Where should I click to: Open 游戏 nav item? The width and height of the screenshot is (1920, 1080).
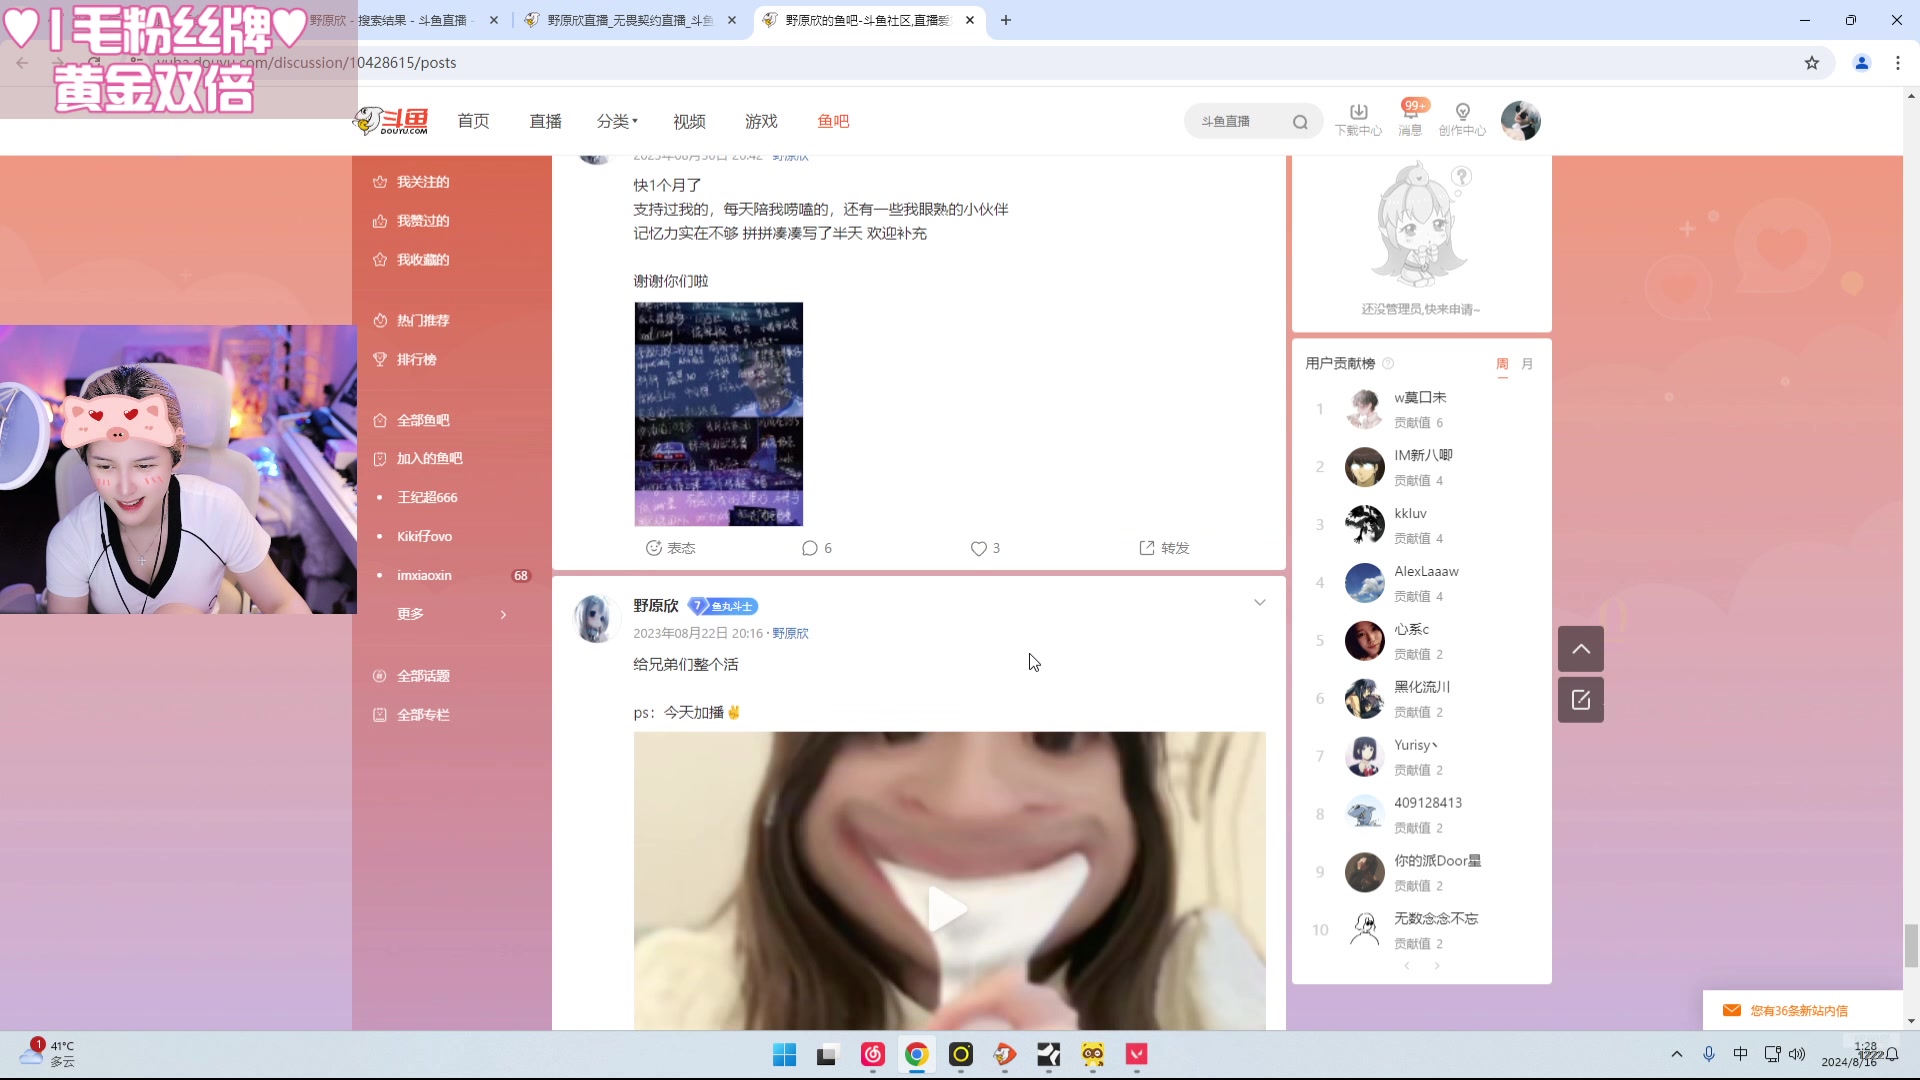click(762, 121)
